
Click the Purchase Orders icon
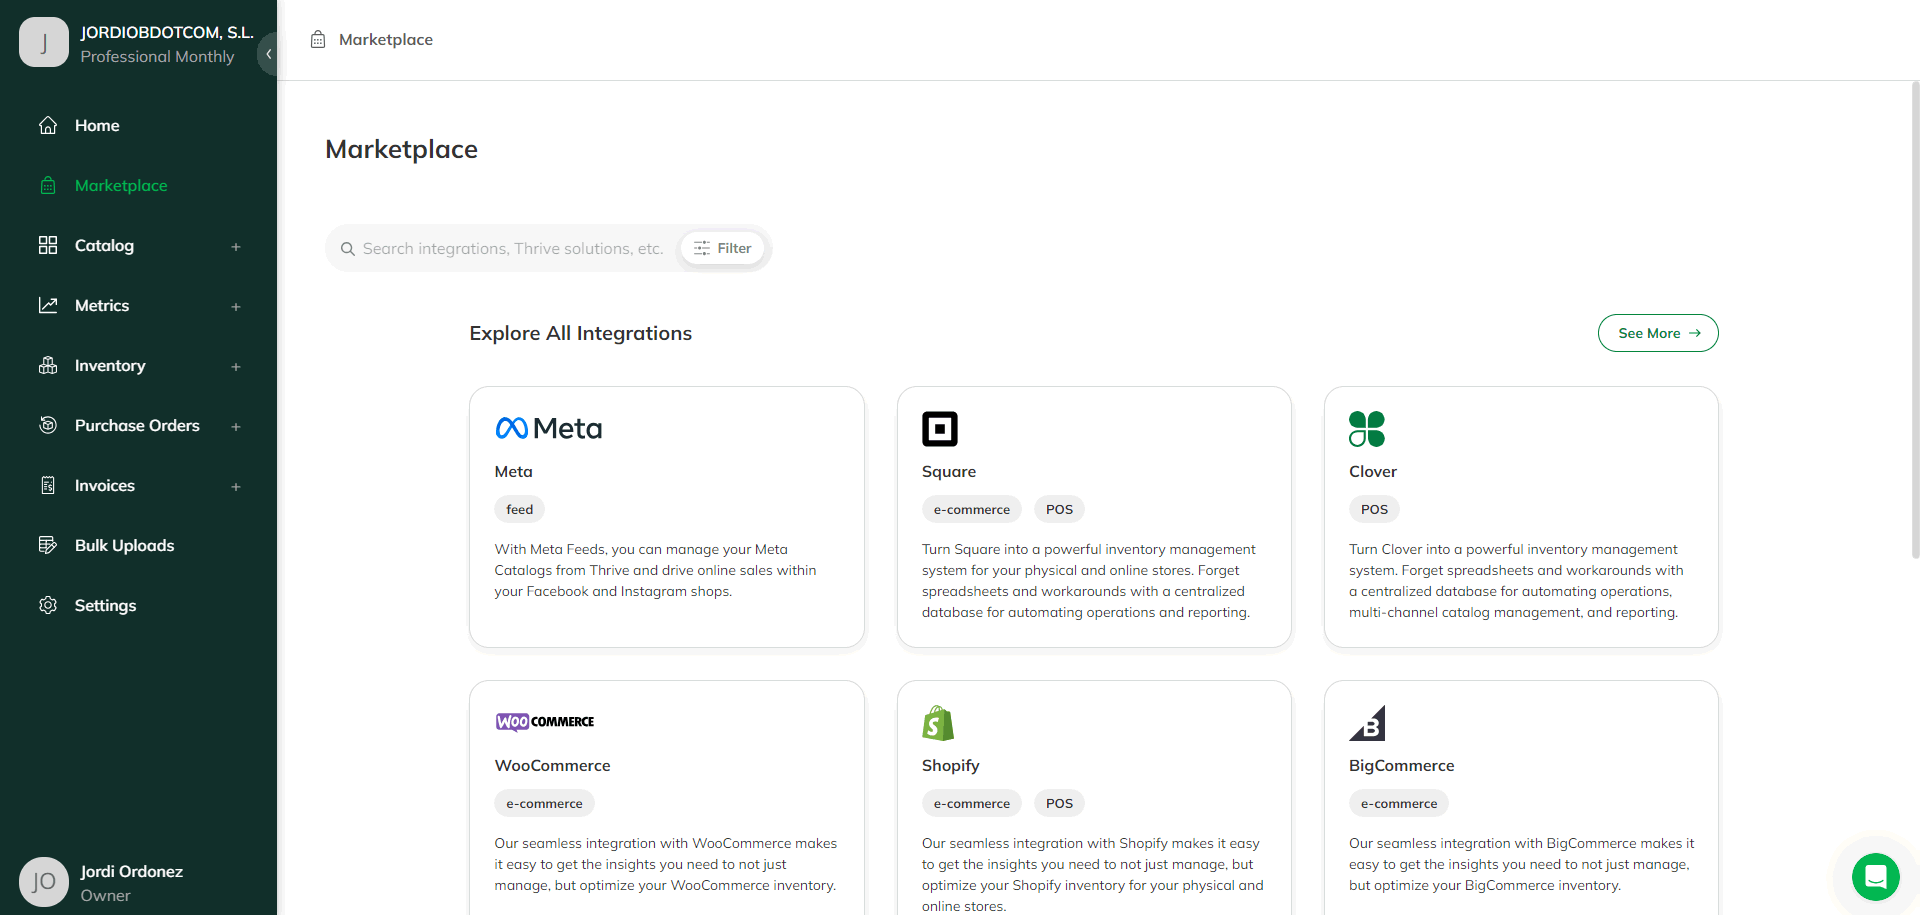(48, 425)
